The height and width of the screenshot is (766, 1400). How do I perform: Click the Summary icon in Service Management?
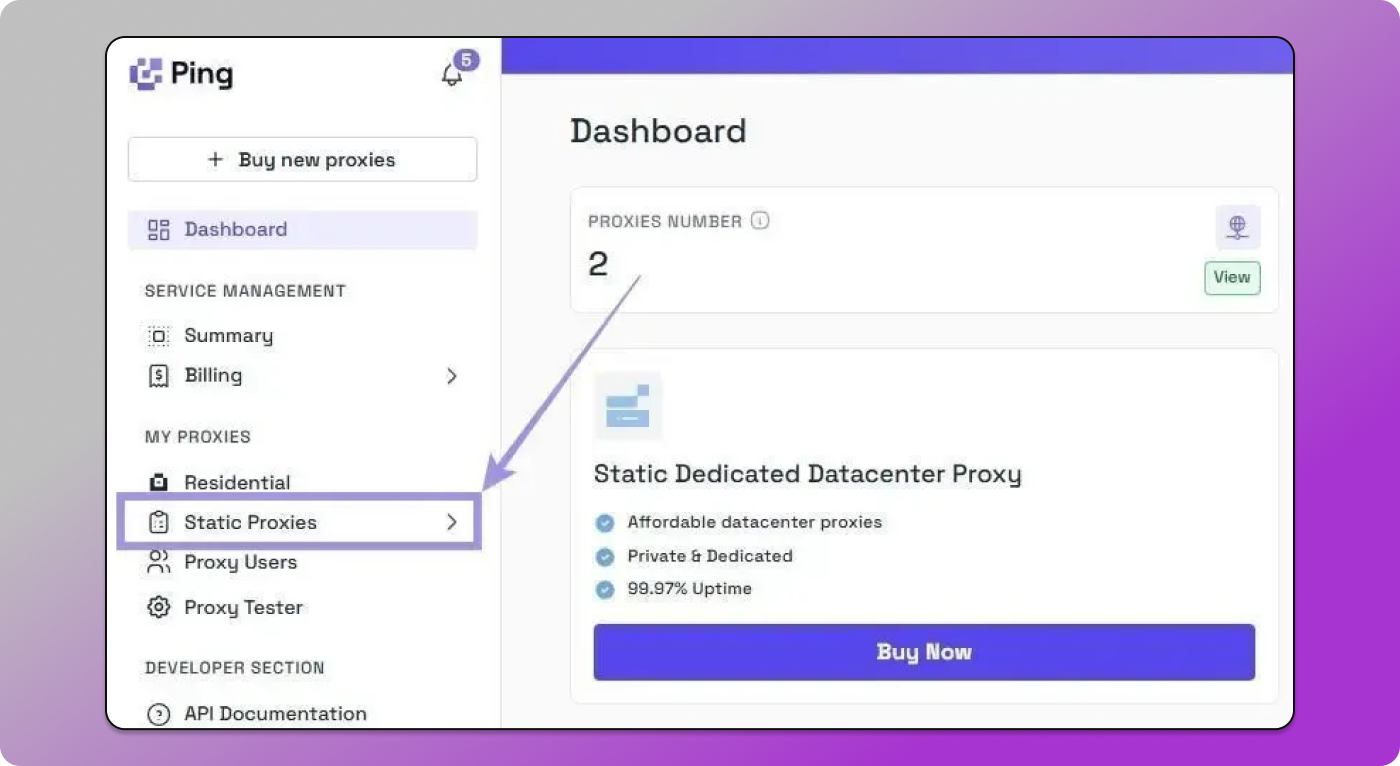(x=158, y=336)
